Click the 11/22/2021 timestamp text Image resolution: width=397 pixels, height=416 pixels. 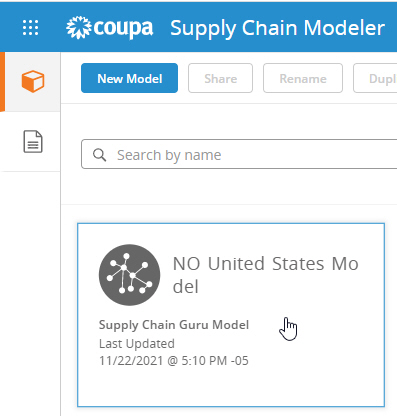174,361
